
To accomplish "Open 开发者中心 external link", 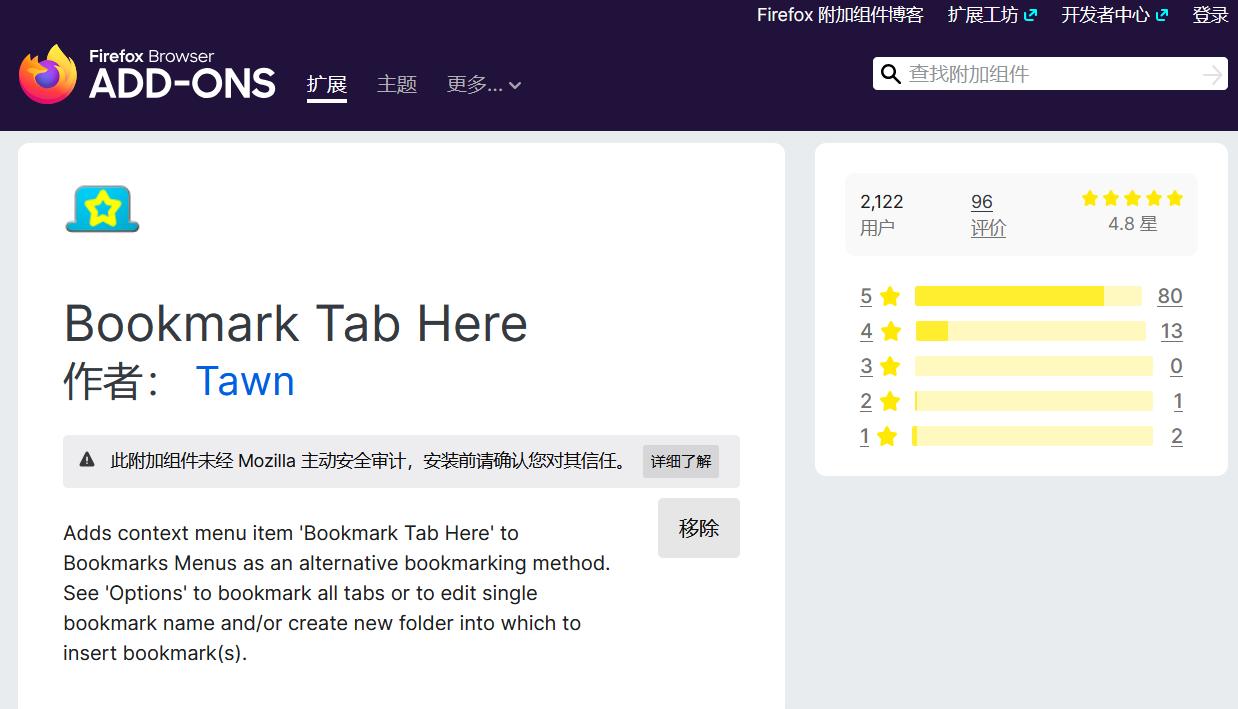I will 1114,15.
